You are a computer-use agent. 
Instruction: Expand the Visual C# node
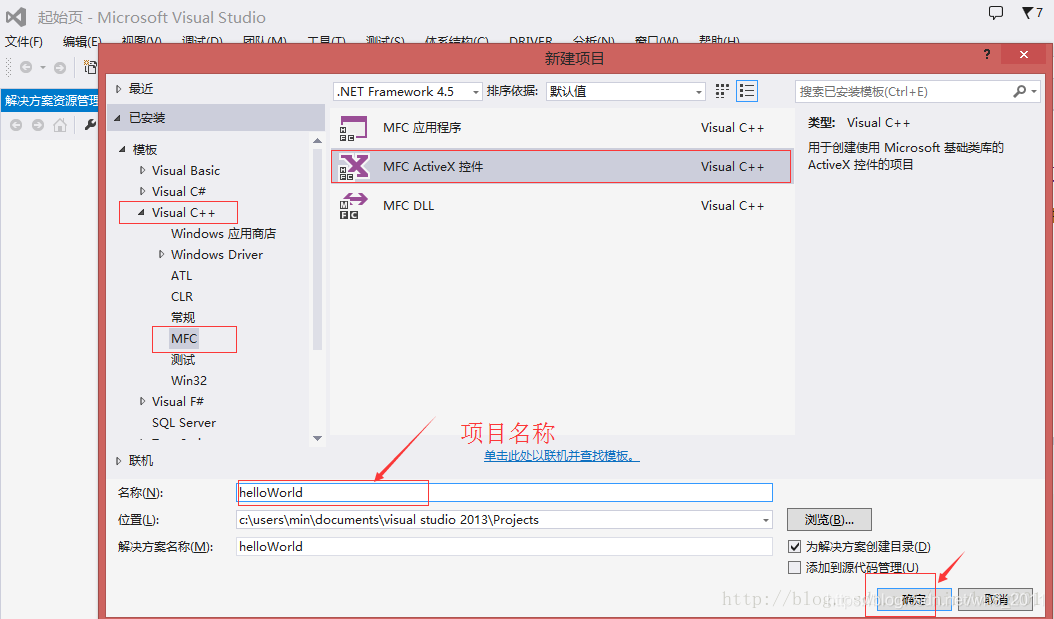coord(142,192)
